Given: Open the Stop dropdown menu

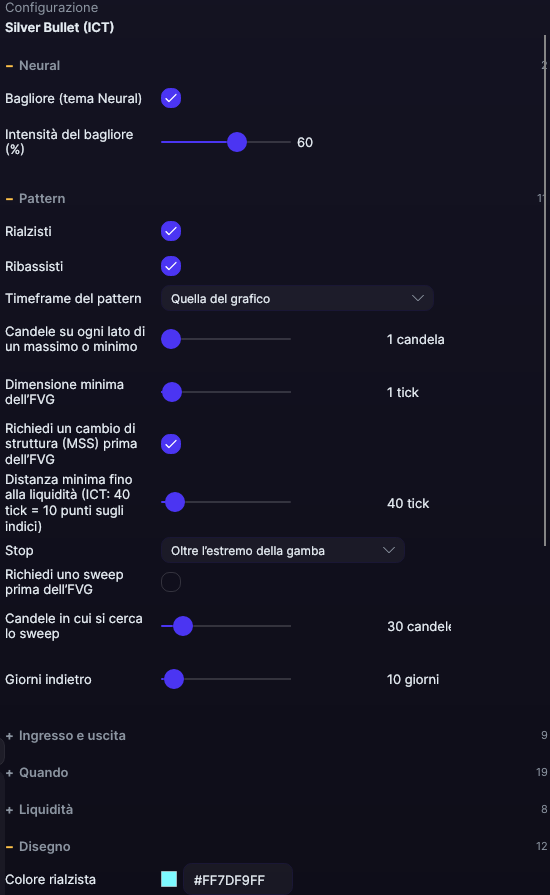Looking at the screenshot, I should (x=283, y=551).
